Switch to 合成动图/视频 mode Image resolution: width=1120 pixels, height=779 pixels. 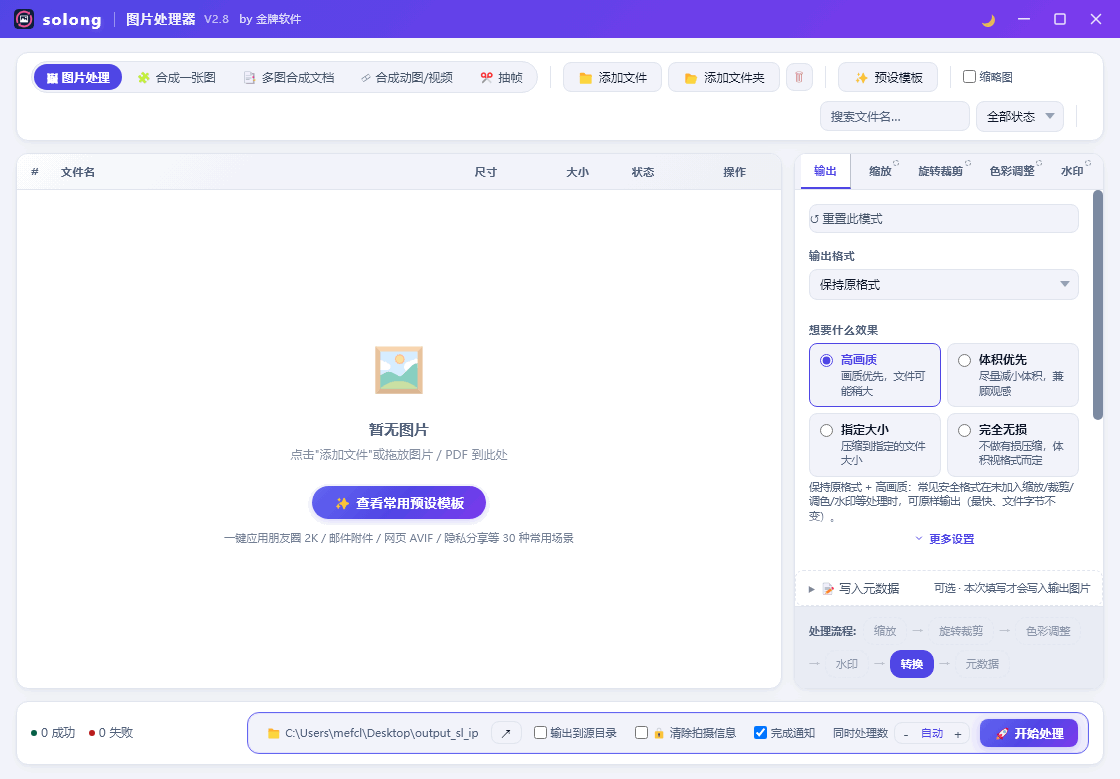coord(406,77)
